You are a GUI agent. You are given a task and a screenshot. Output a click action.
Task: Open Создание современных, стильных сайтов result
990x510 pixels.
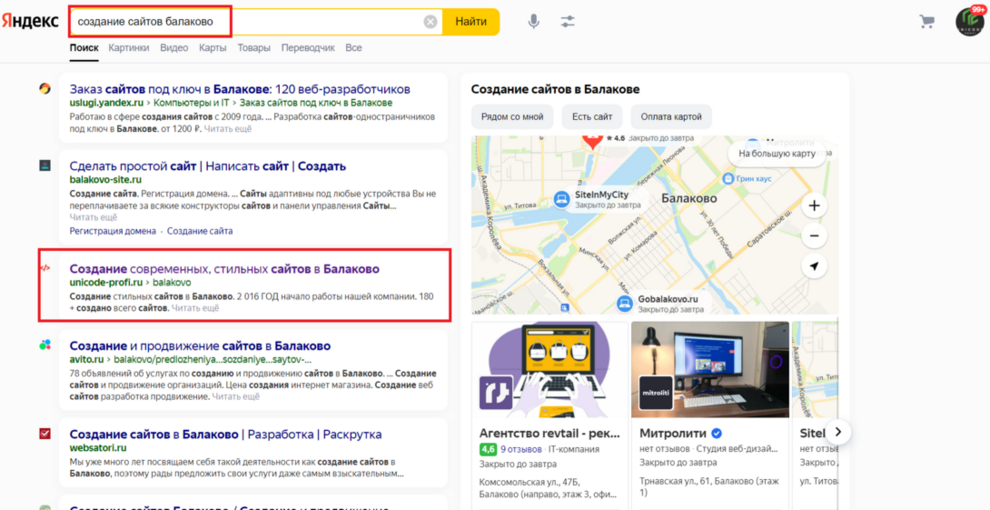[x=224, y=269]
